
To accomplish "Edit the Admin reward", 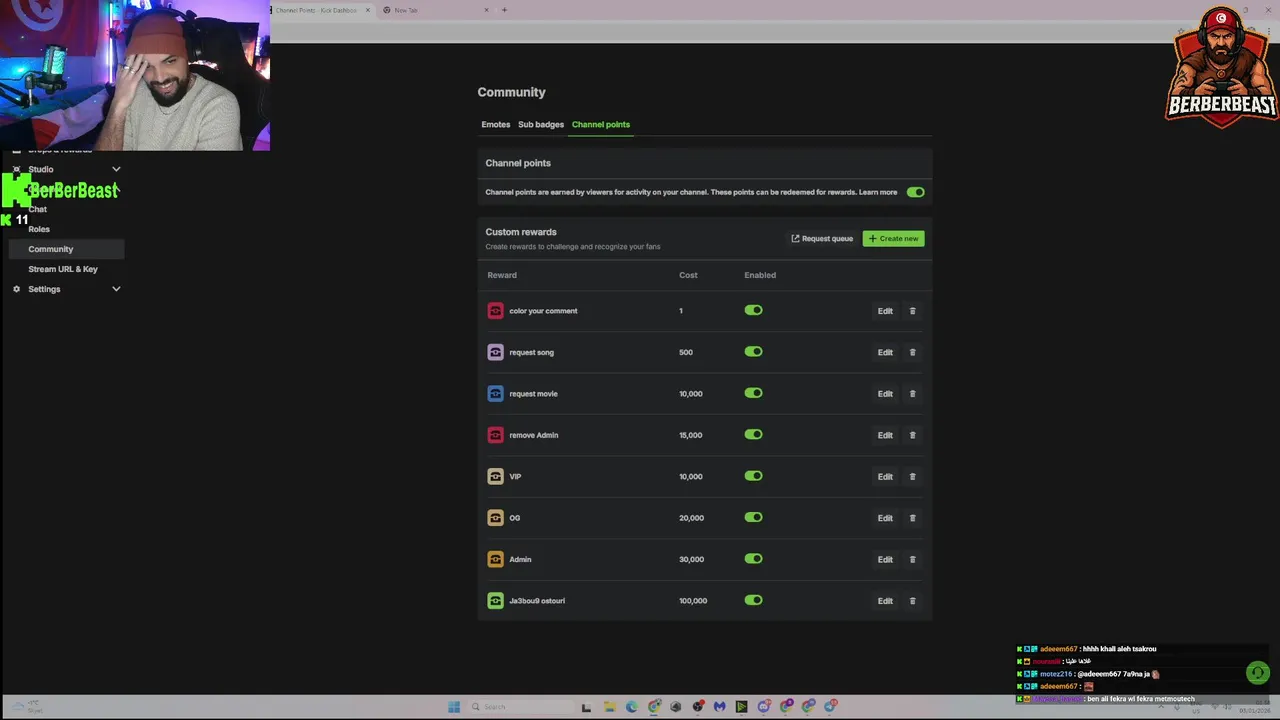I will 885,560.
